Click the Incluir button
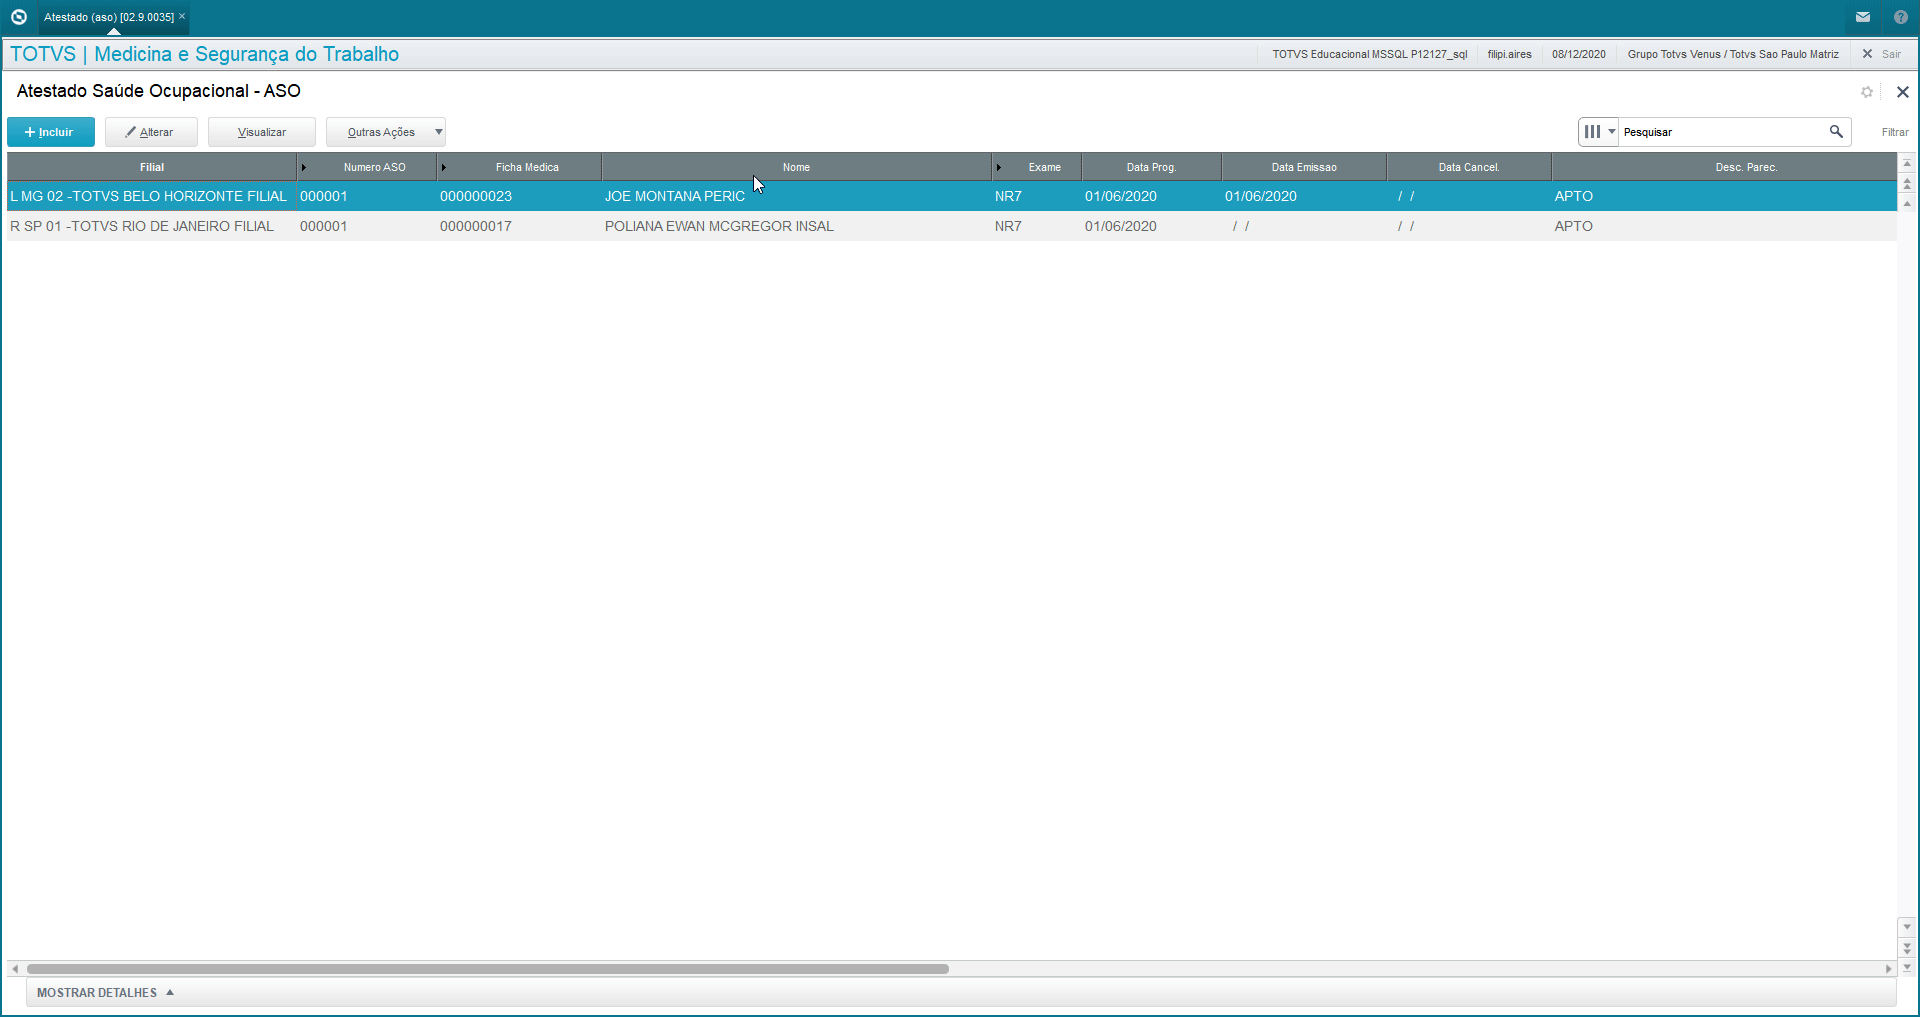The height and width of the screenshot is (1017, 1920). point(51,132)
